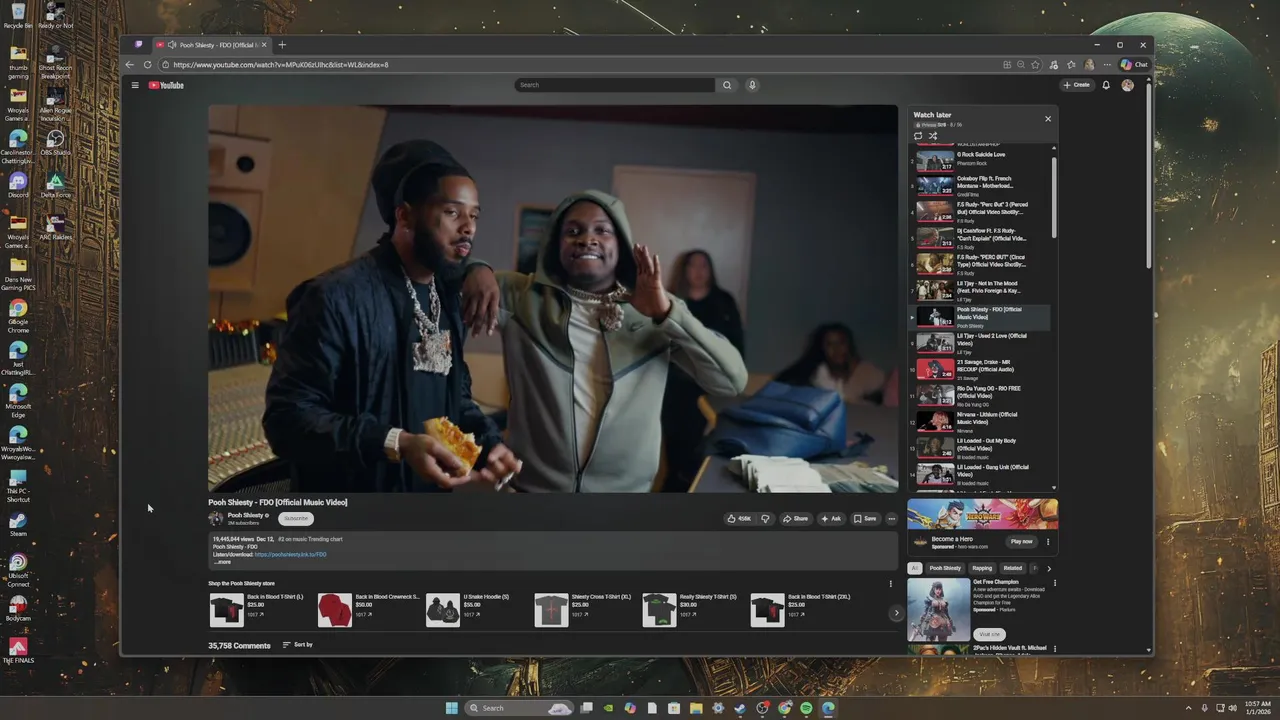The image size is (1280, 720).
Task: Expand description with ...more
Action: [222, 562]
